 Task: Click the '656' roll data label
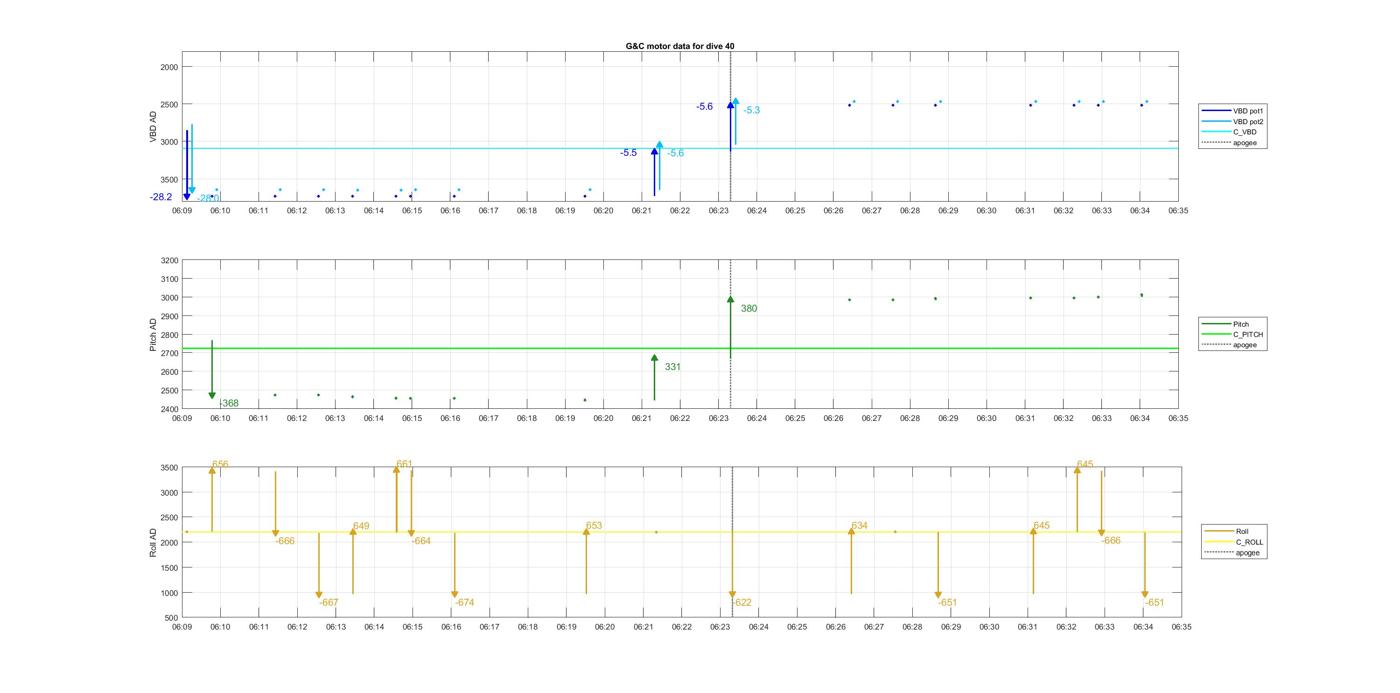click(x=220, y=465)
